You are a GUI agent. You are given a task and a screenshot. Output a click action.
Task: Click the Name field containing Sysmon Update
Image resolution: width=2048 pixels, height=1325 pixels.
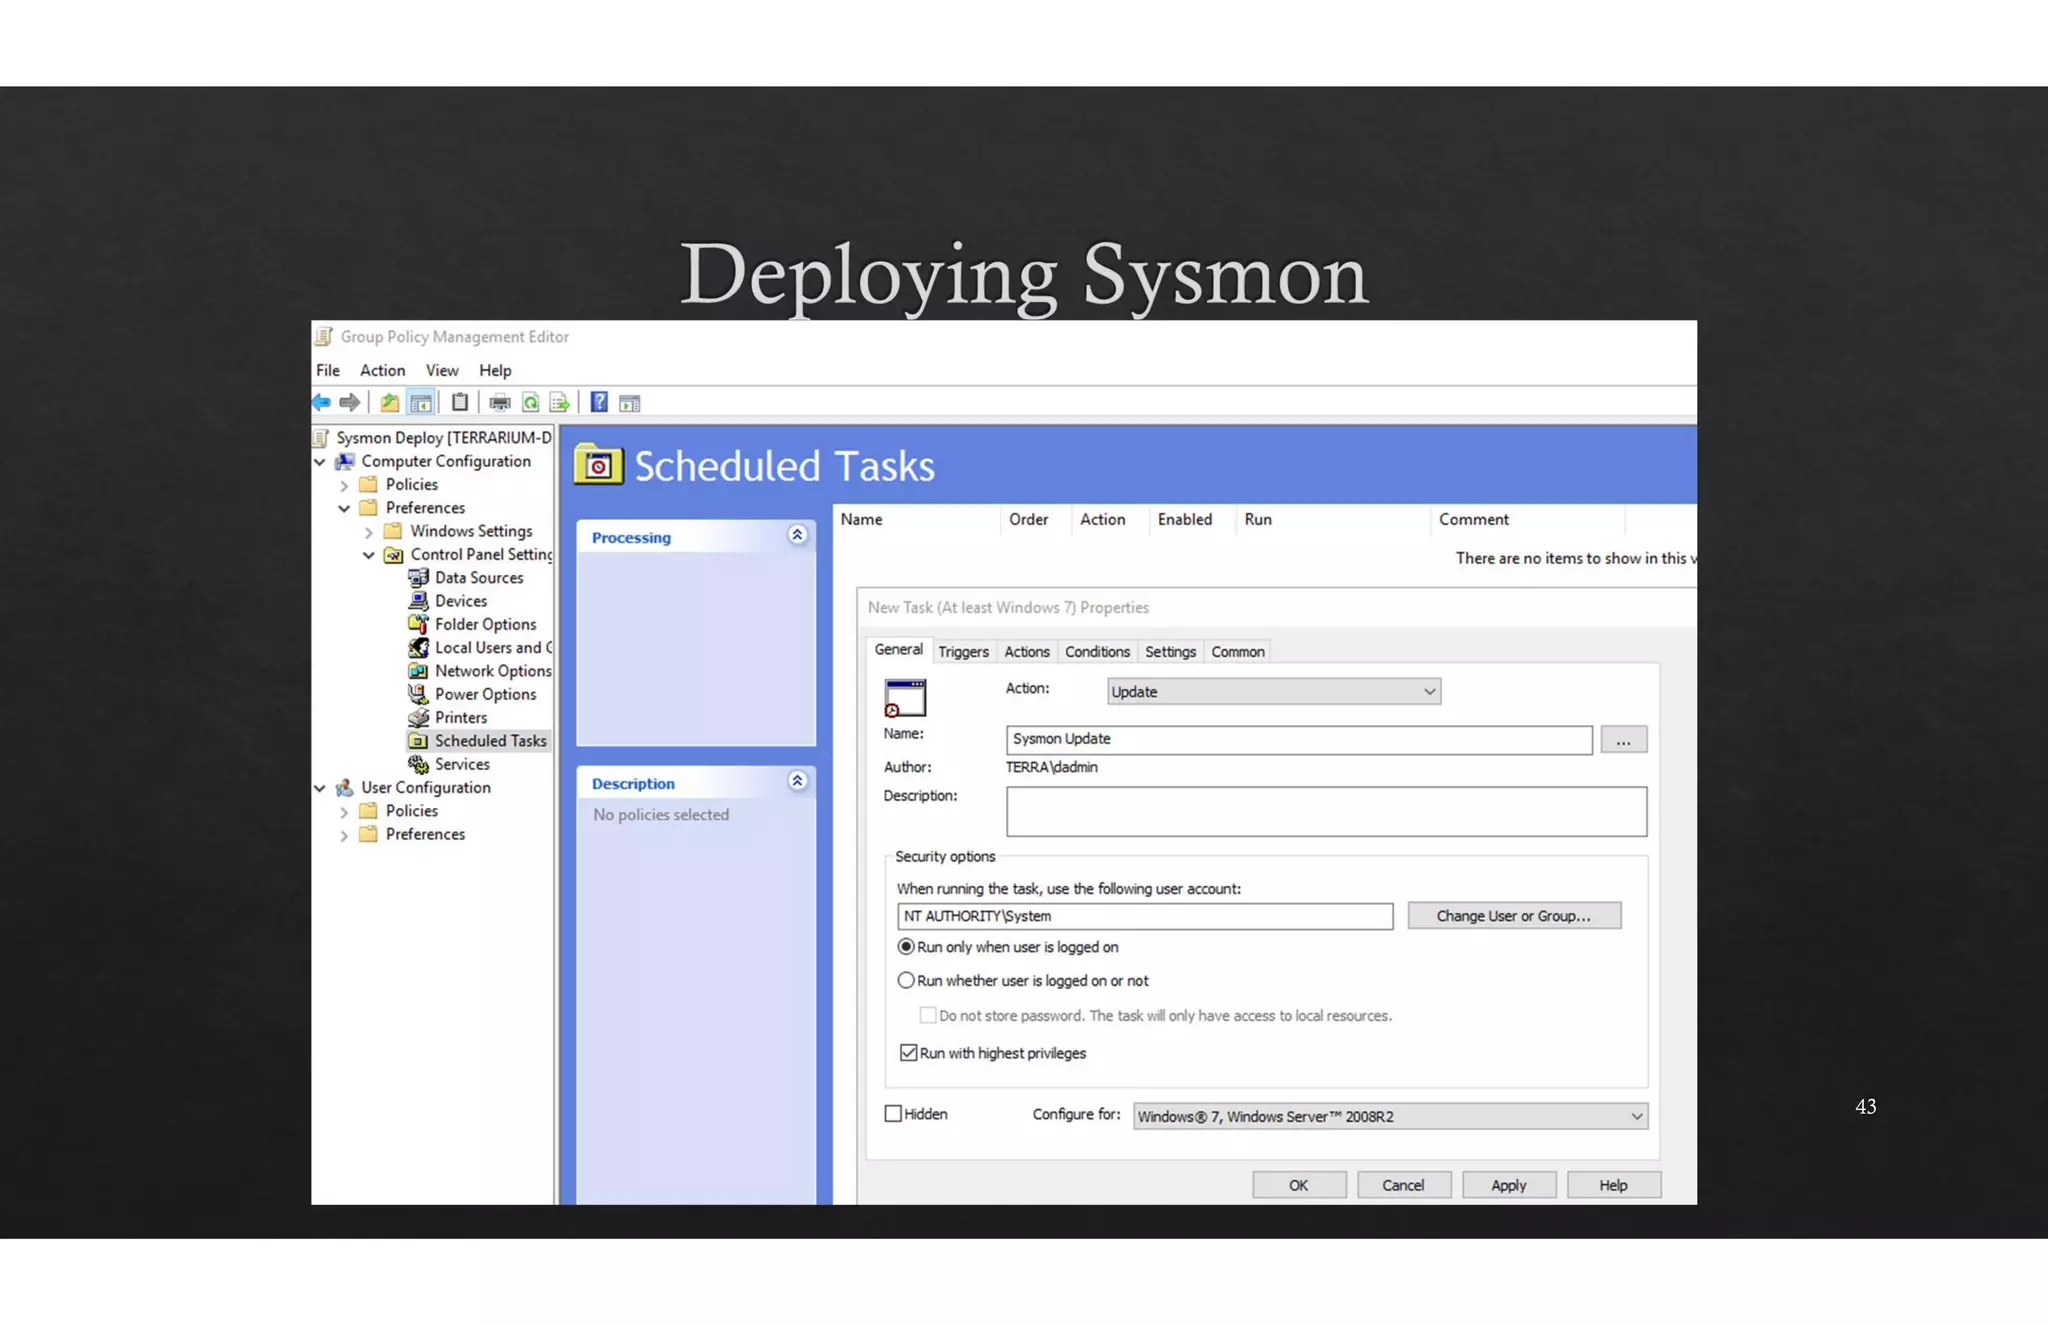pos(1298,740)
